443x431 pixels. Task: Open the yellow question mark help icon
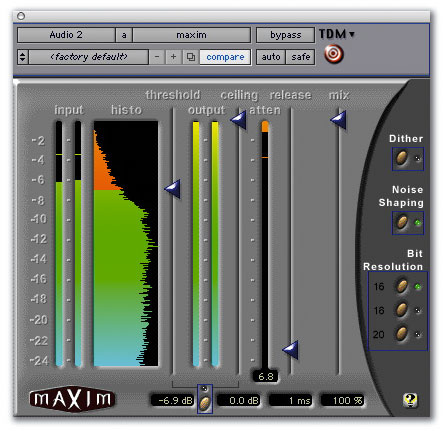tap(410, 400)
